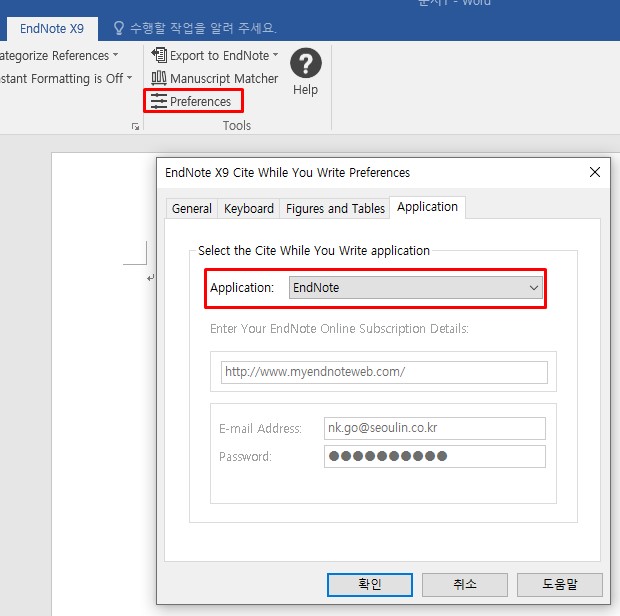The width and height of the screenshot is (620, 616).
Task: Switch to the General tab
Action: point(192,208)
